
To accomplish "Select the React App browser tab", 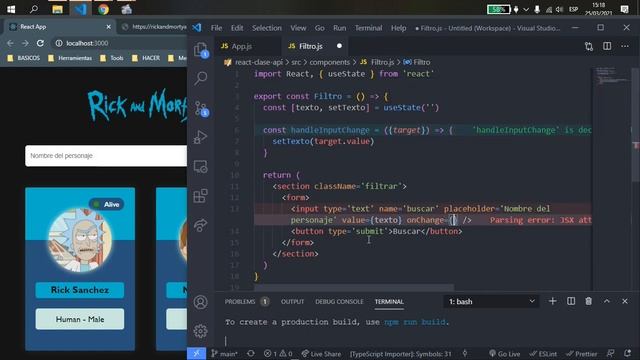I will click(59, 27).
